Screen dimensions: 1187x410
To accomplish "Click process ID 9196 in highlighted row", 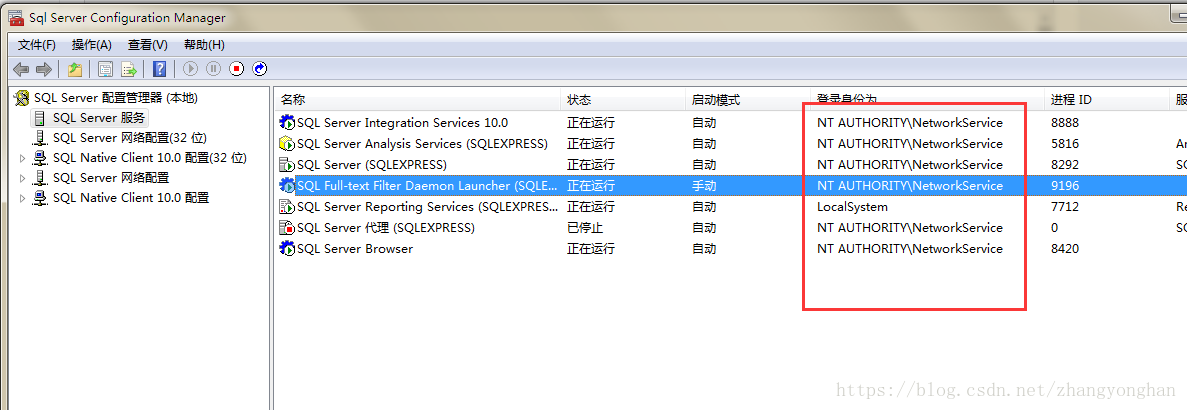I will (1064, 185).
